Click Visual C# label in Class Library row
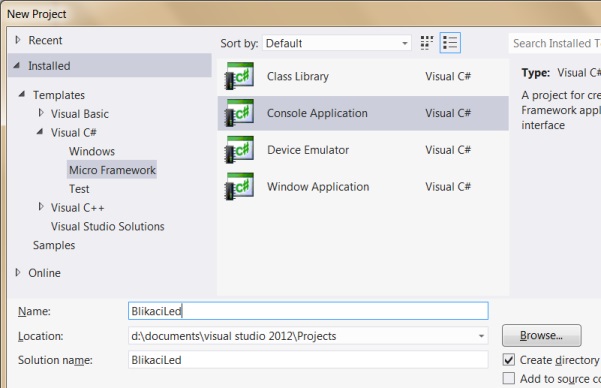 point(448,76)
